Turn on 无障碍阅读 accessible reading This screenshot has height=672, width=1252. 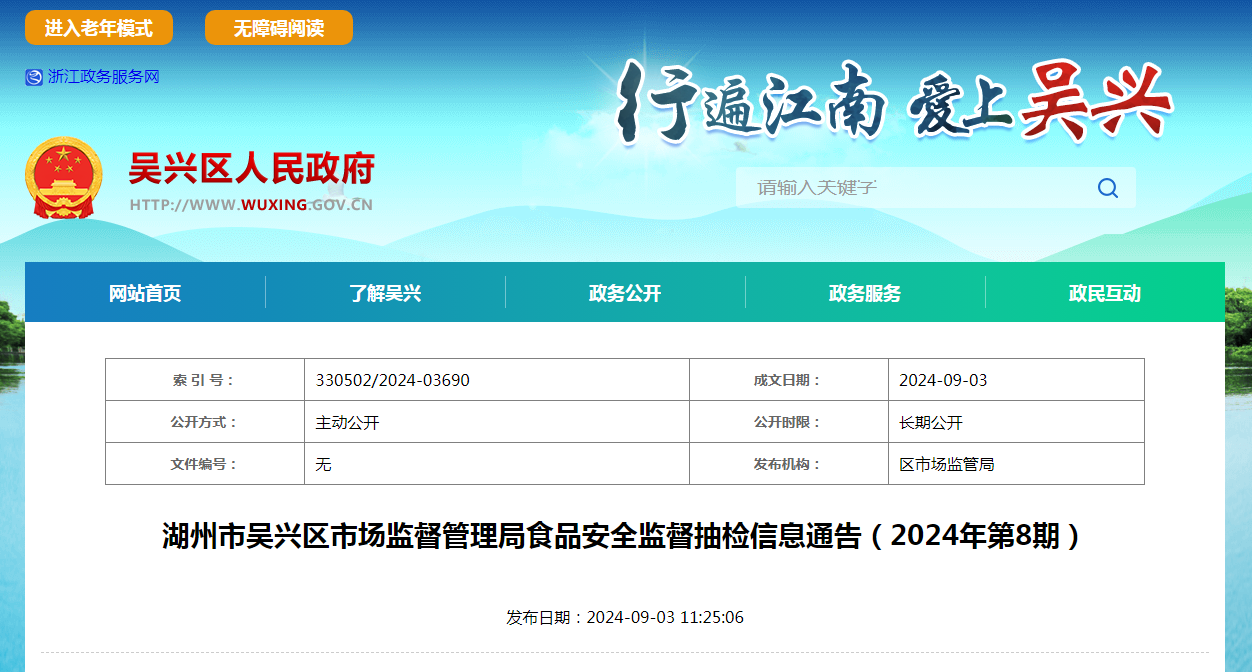pyautogui.click(x=279, y=28)
